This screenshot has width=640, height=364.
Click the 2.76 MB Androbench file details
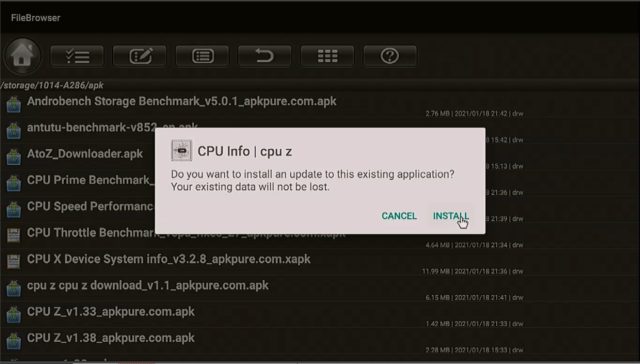tap(474, 113)
